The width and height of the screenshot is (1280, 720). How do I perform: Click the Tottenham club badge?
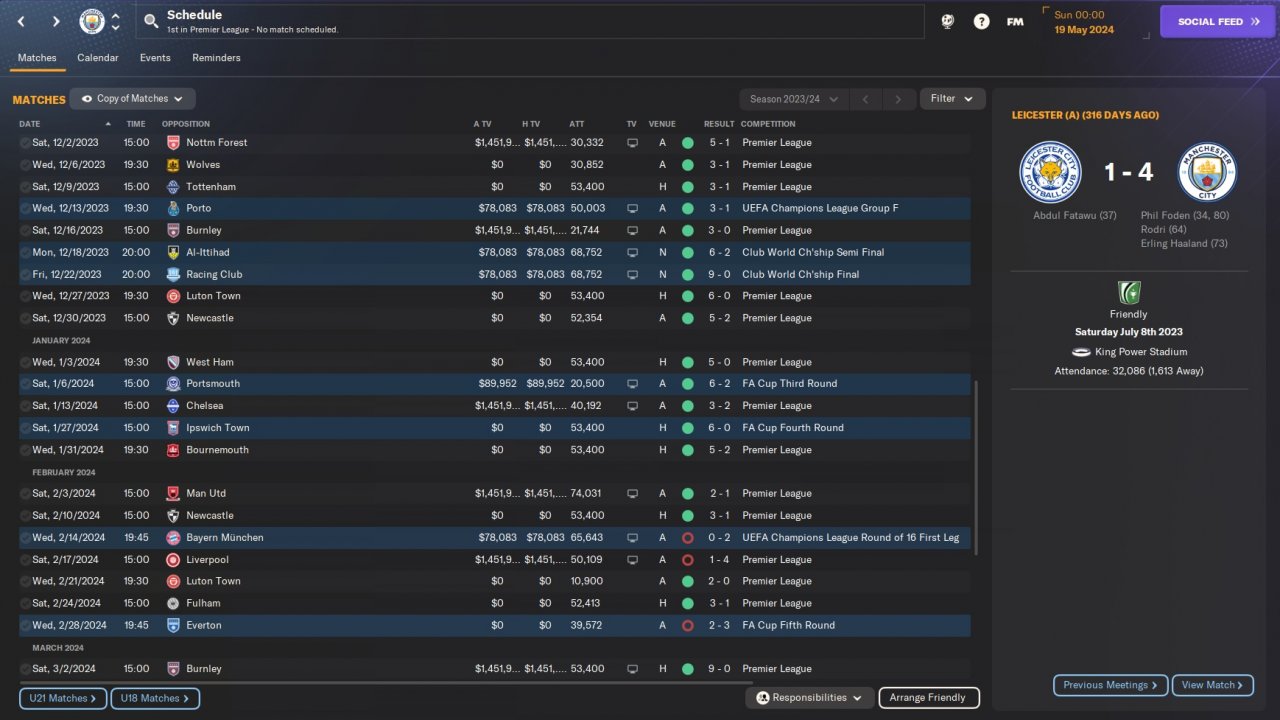coord(173,187)
